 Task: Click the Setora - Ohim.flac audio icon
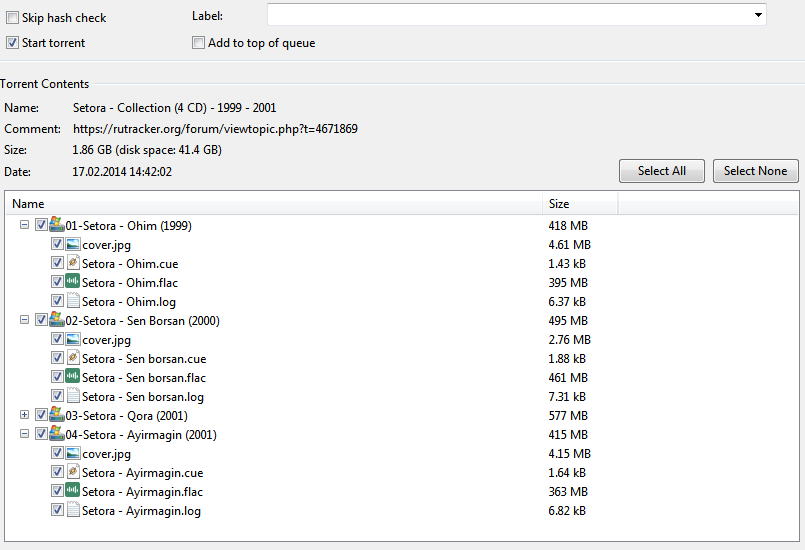coord(73,282)
